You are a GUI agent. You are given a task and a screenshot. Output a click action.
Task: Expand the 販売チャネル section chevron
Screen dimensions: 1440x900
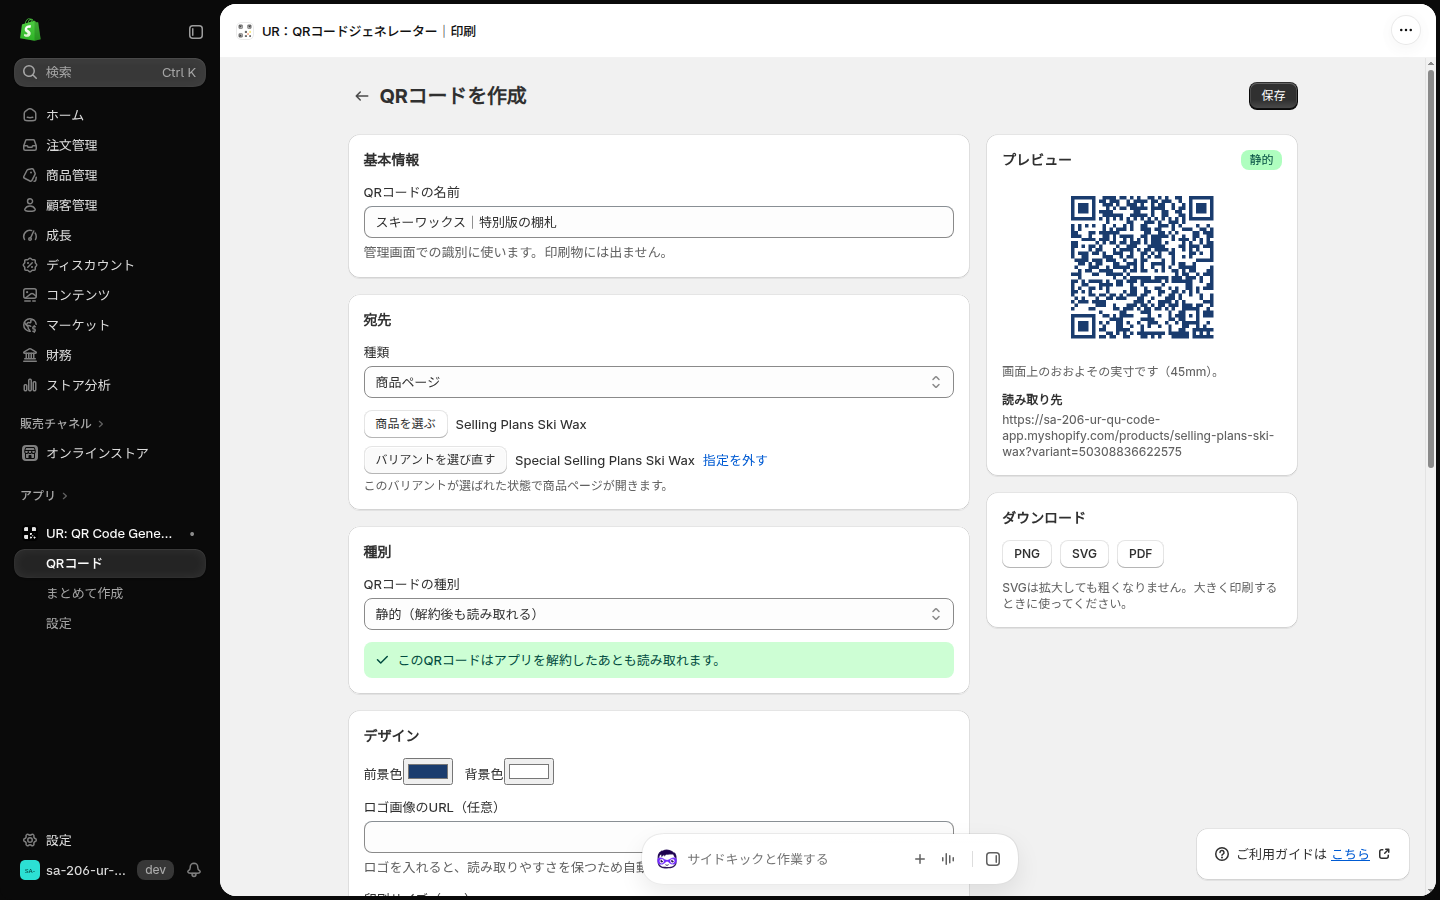(x=101, y=424)
